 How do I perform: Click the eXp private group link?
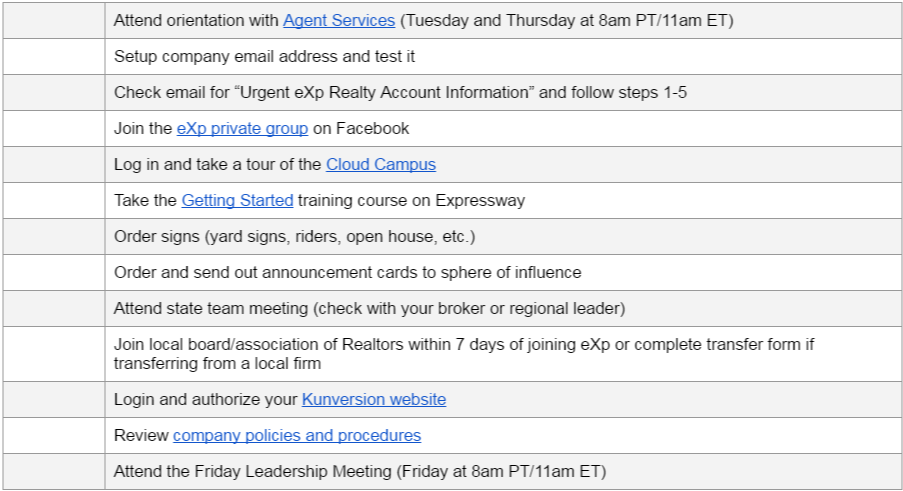[242, 128]
